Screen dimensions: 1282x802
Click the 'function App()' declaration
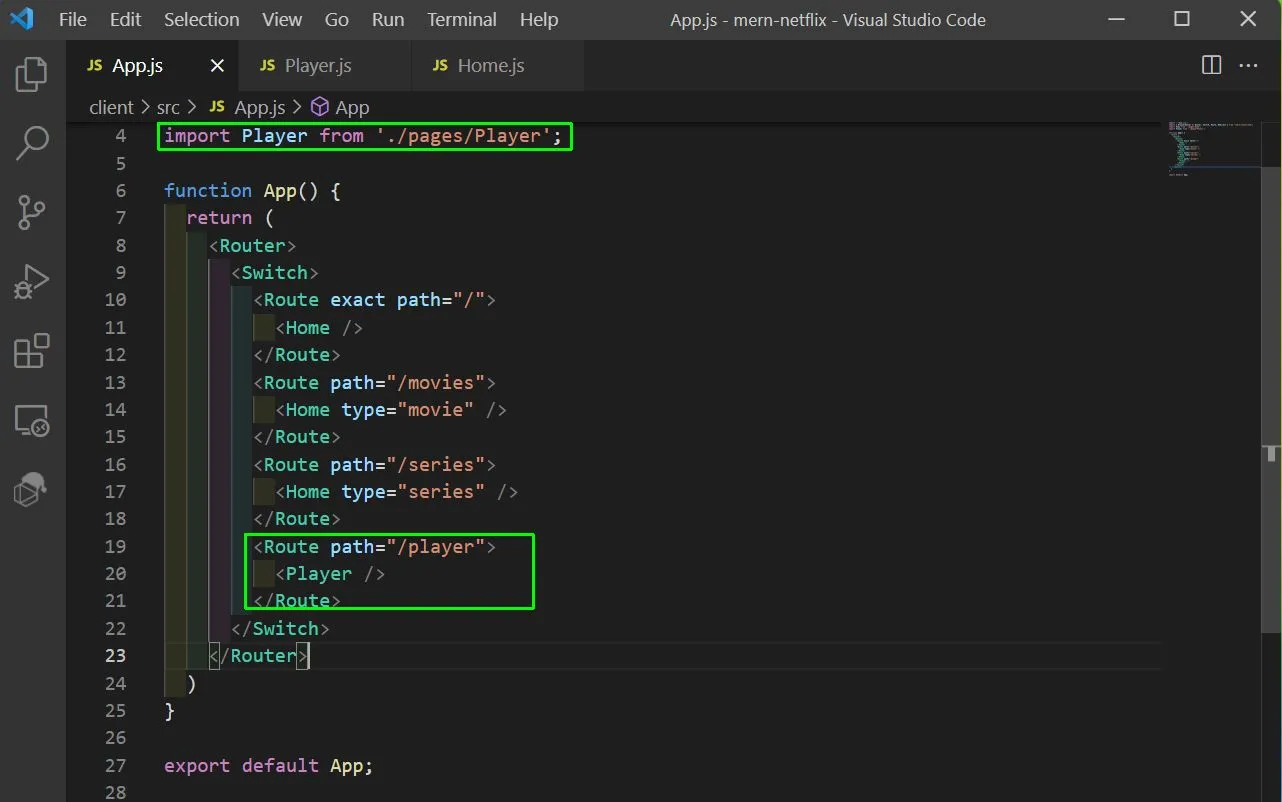(252, 191)
